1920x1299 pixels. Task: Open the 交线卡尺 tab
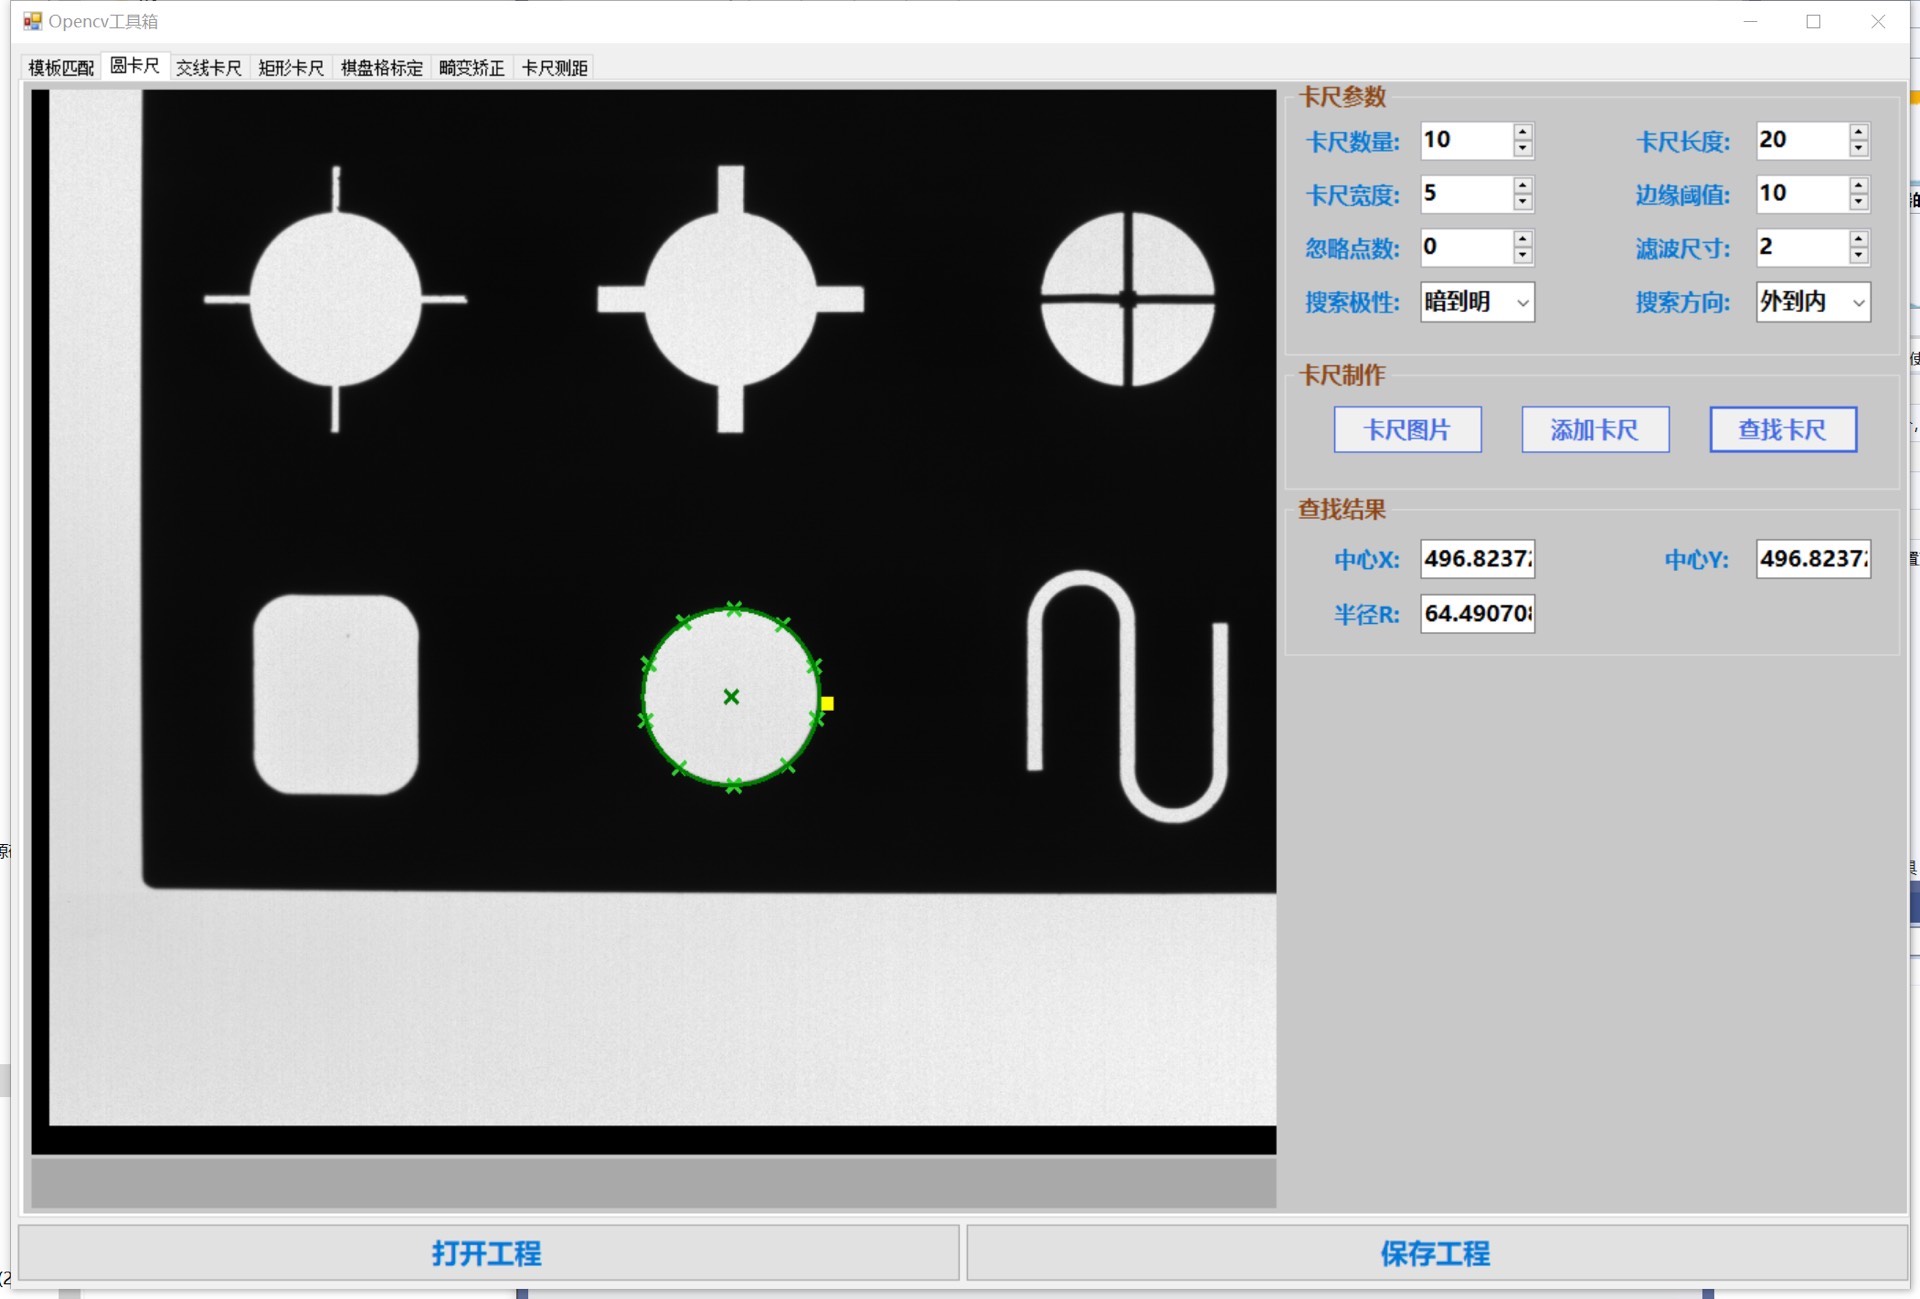pos(208,67)
